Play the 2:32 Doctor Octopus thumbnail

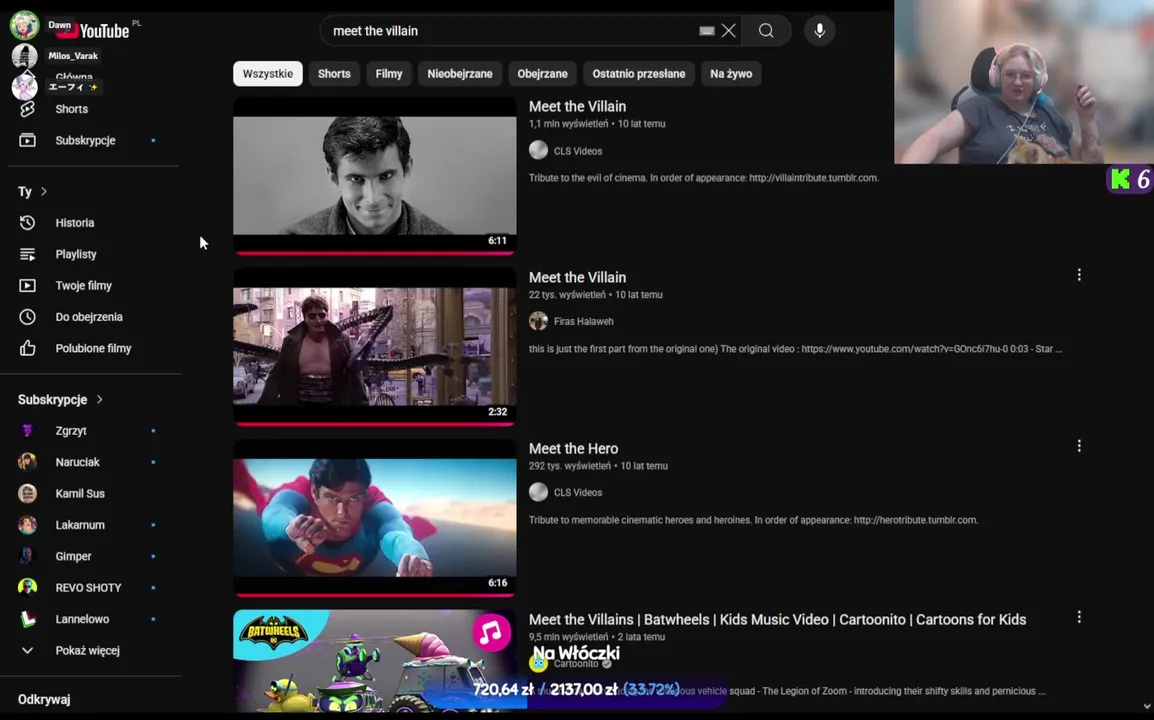(375, 347)
